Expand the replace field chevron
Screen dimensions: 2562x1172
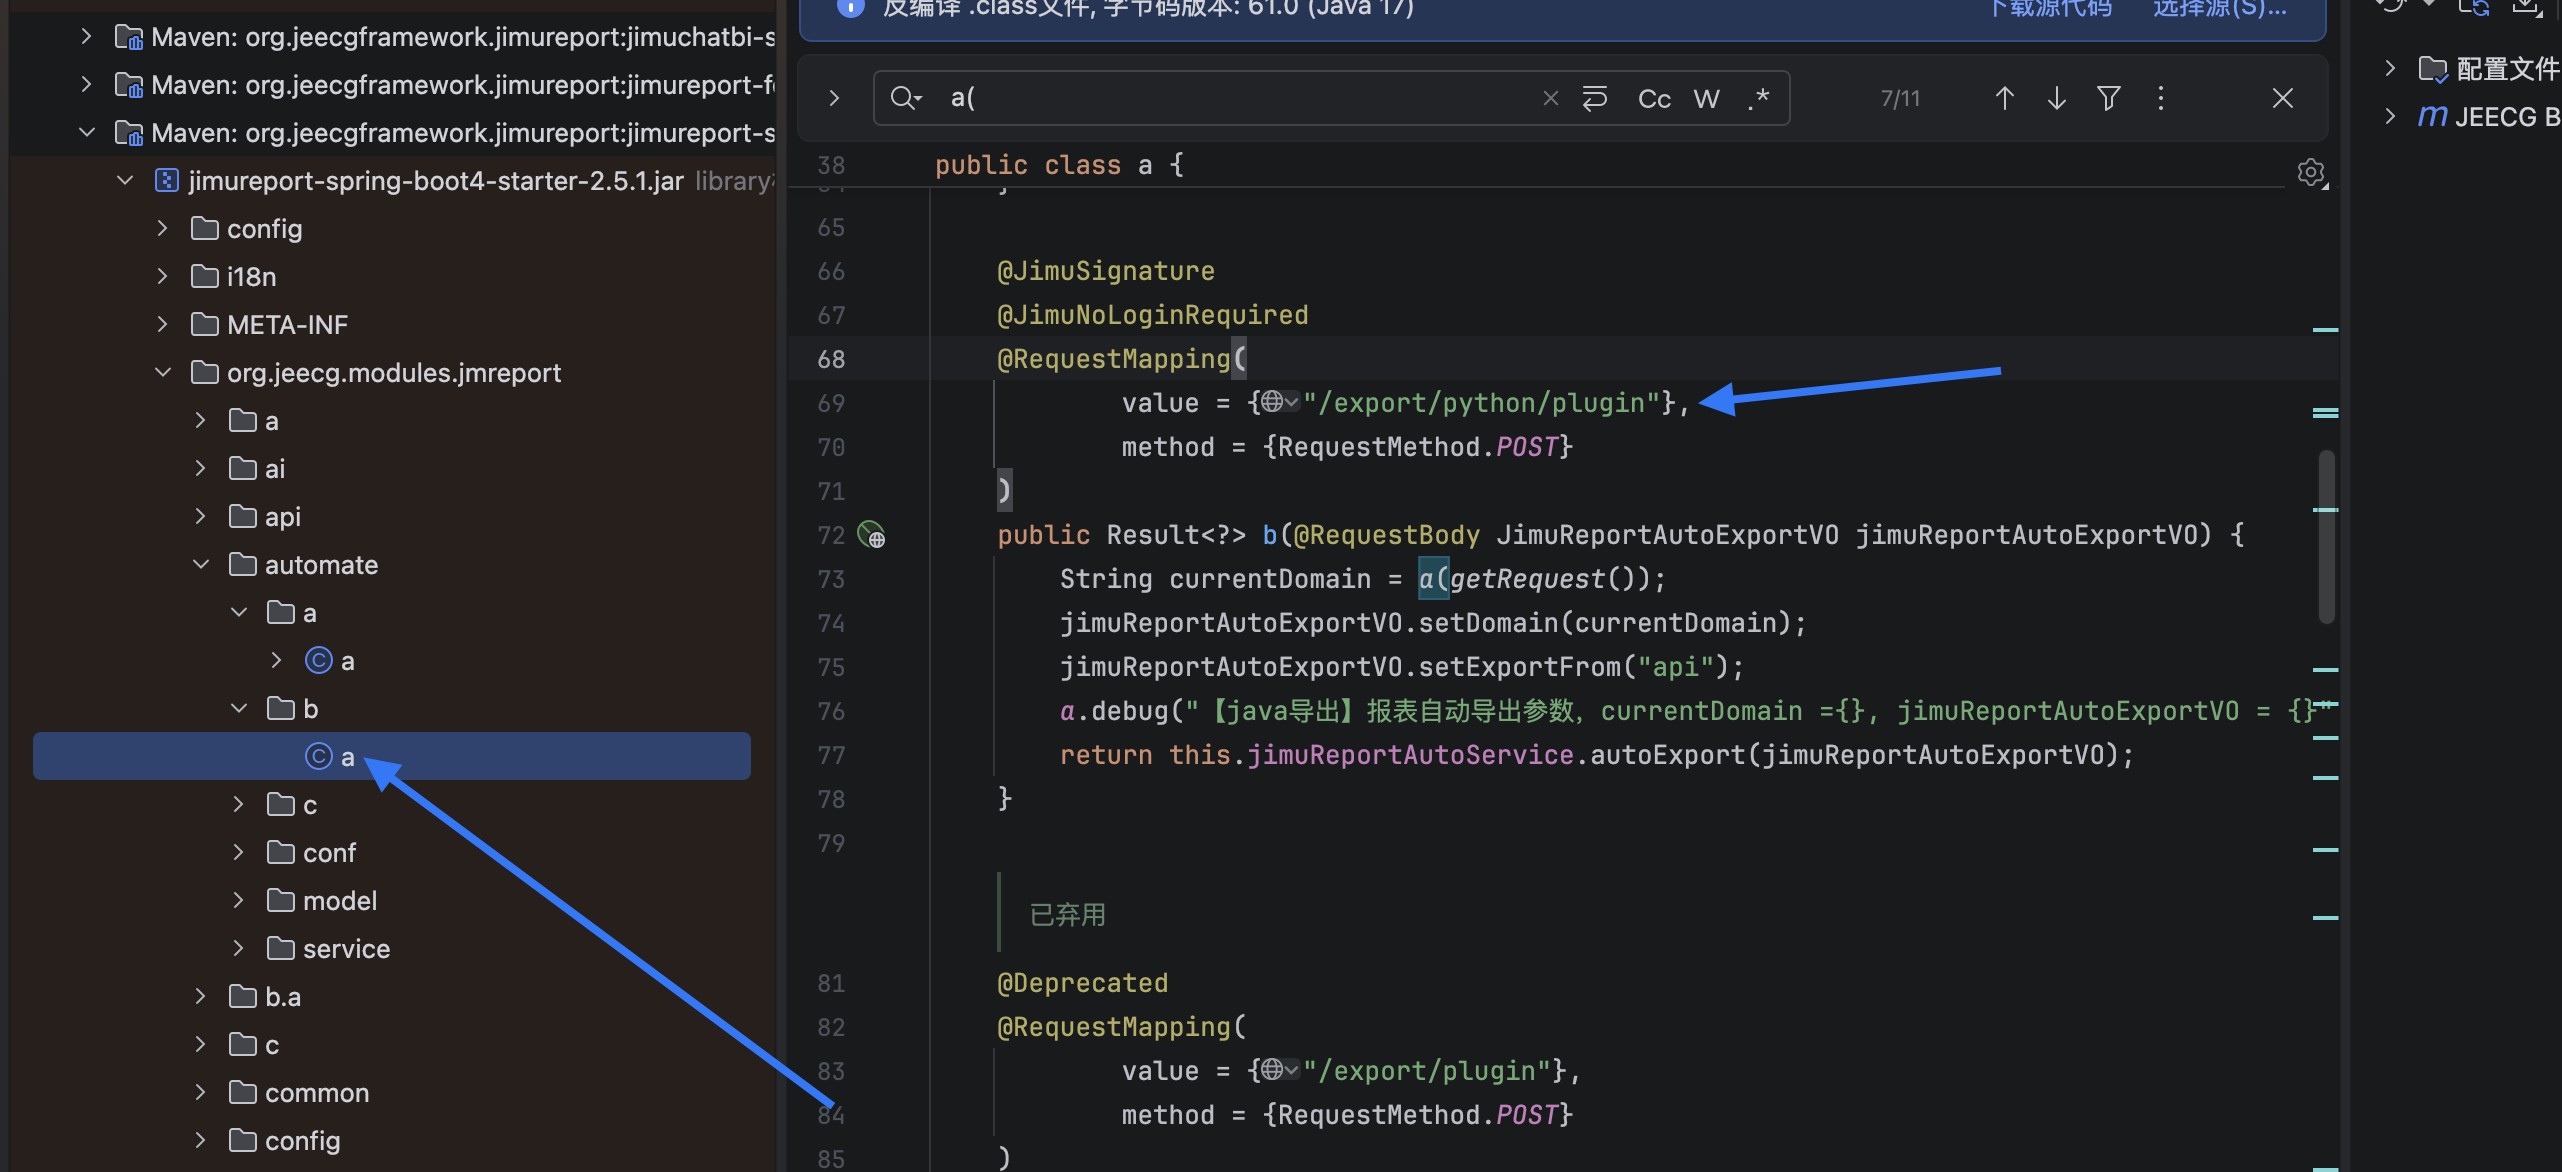click(x=834, y=98)
